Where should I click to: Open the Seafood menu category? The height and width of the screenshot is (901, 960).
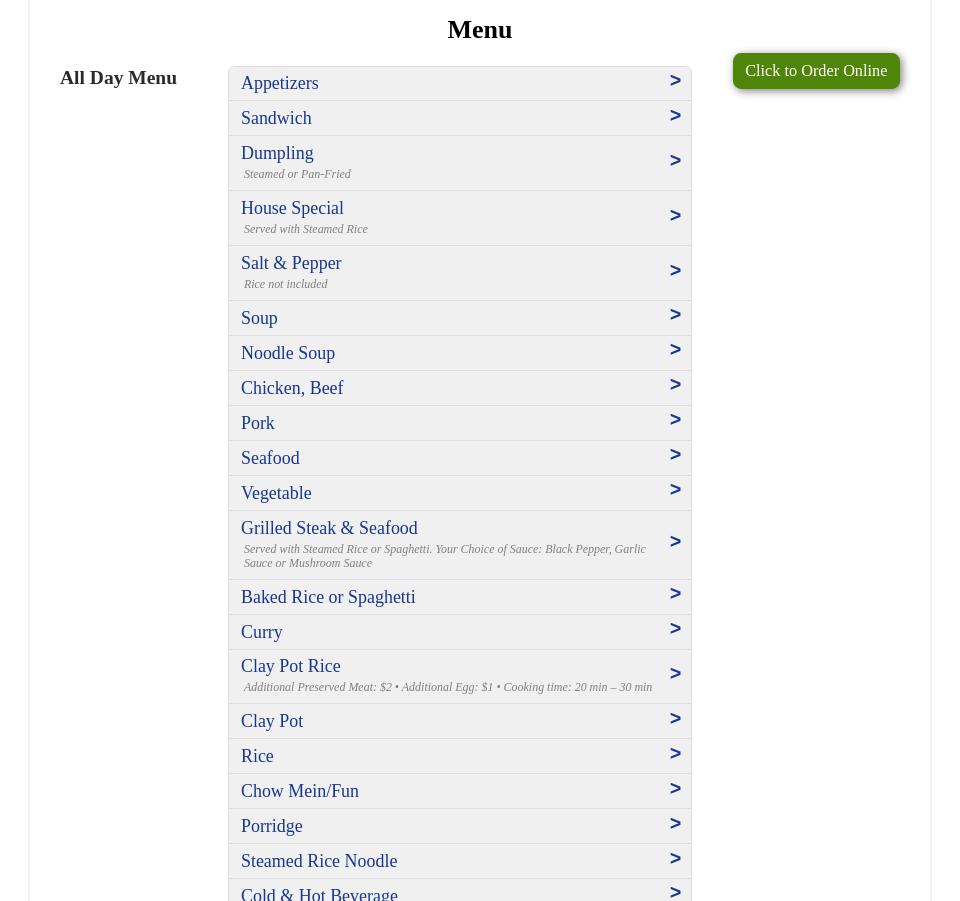(270, 458)
